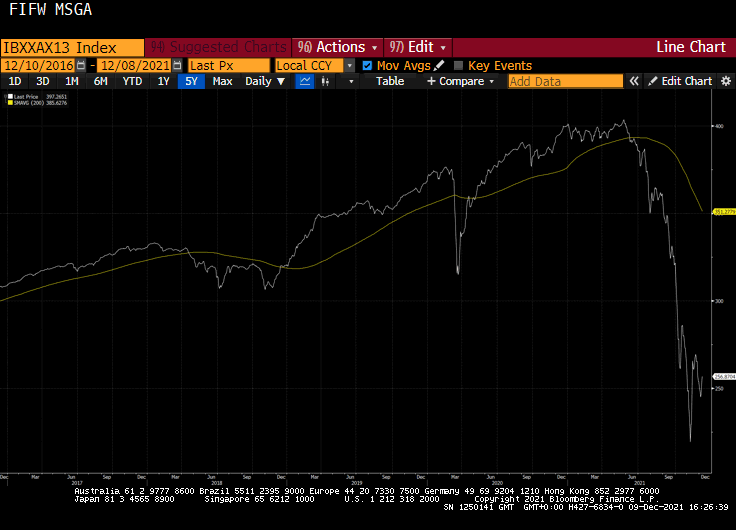The image size is (736, 530).
Task: Click the end date field 12/08/2021
Action: coord(135,65)
